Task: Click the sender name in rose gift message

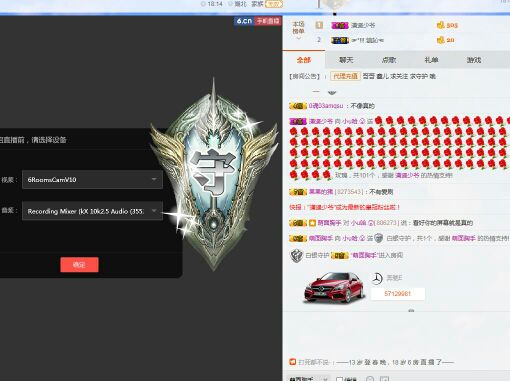Action: 321,121
